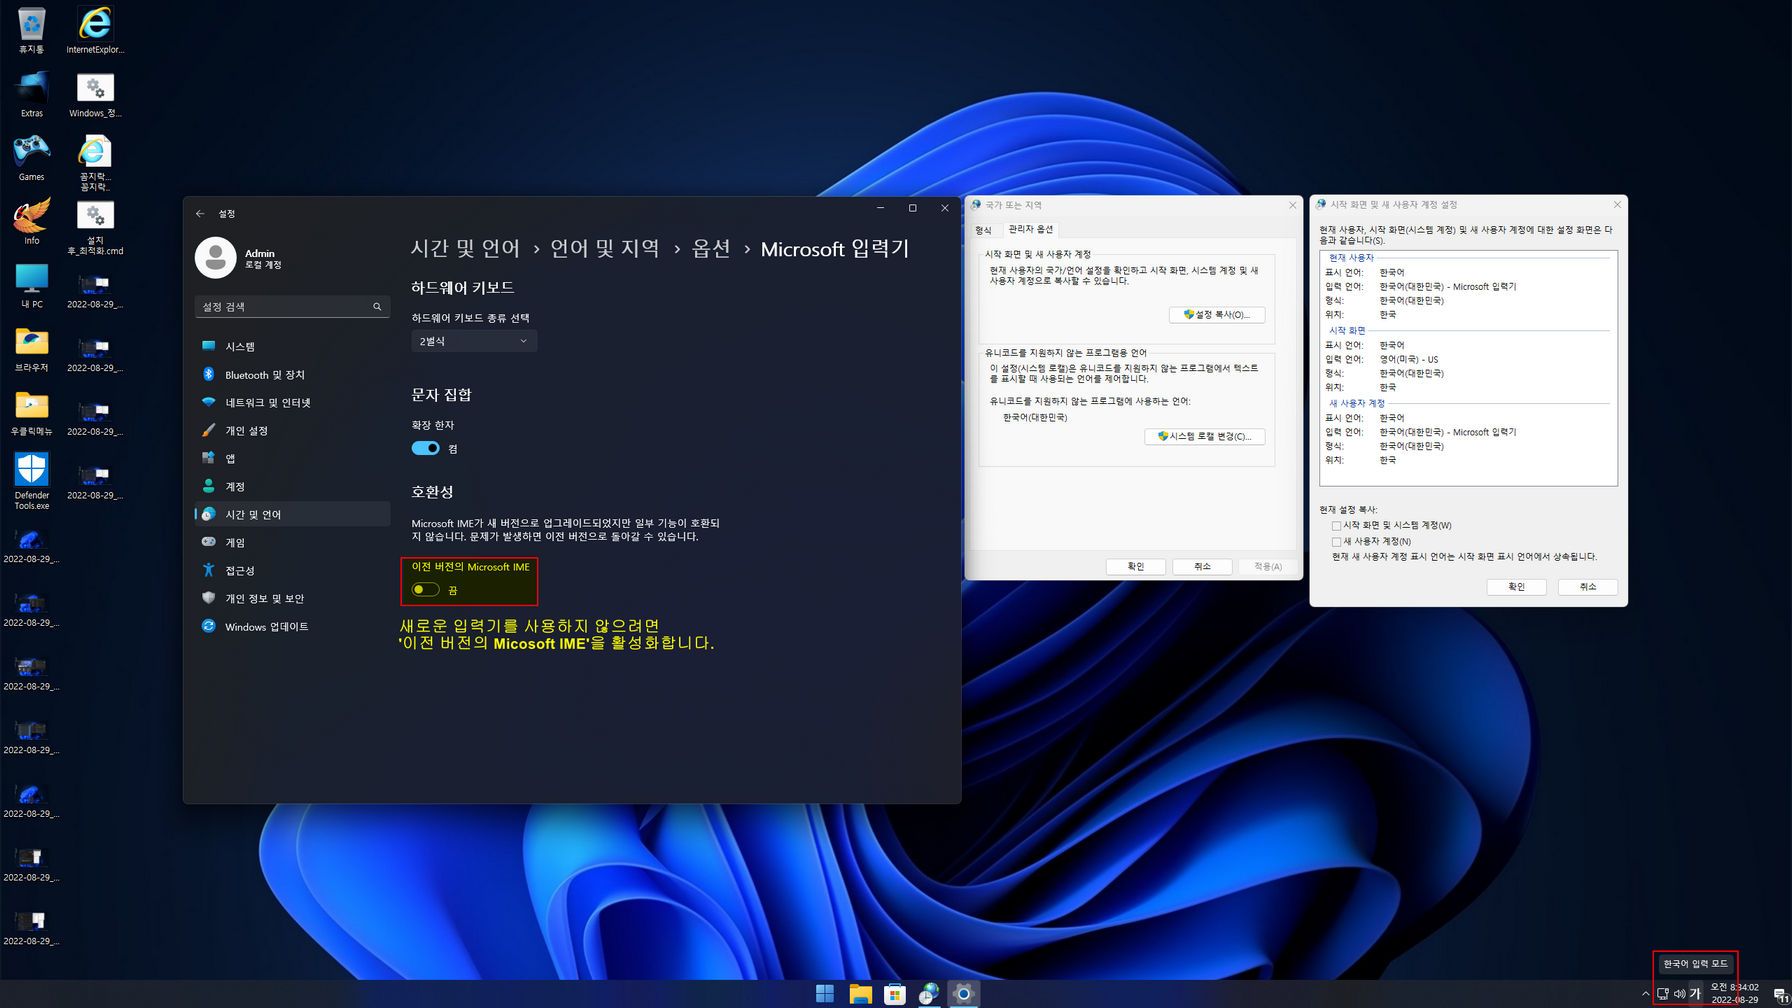Screen dimensions: 1792x1008
Task: Select 개인 설정 in sidebar
Action: (x=292, y=430)
